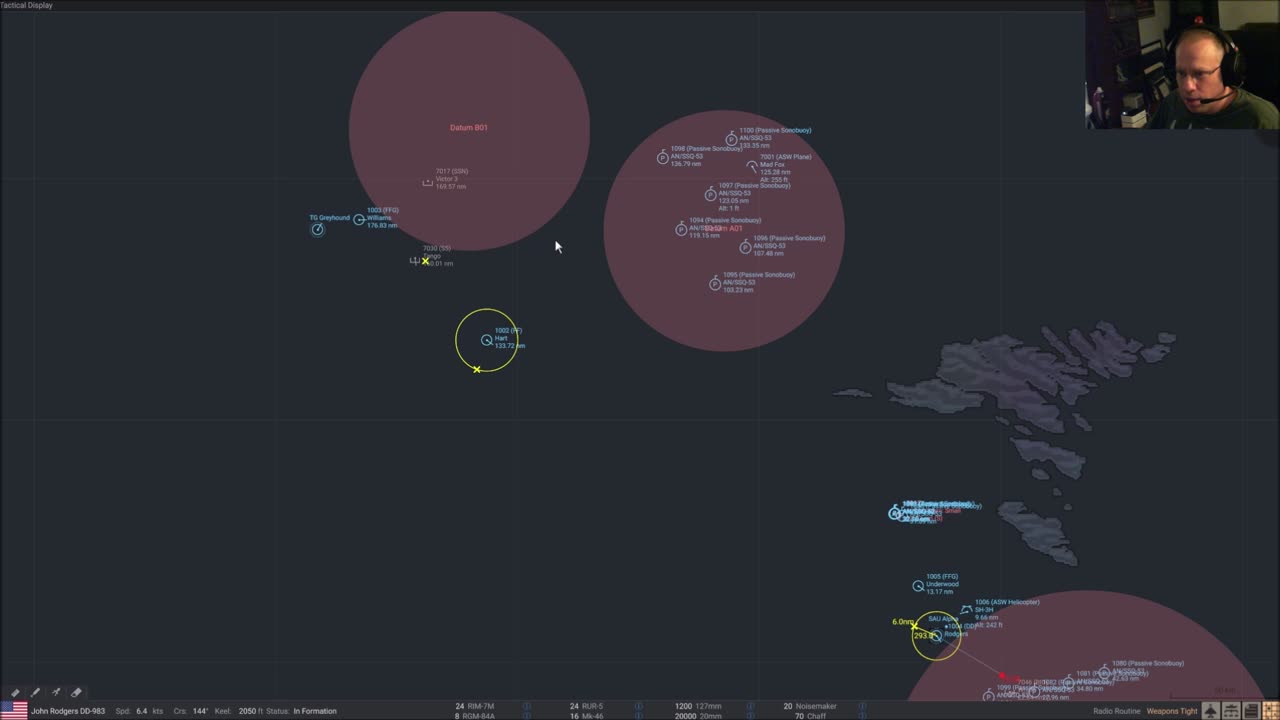Open info icon beside RUR-5 weapon count
This screenshot has height=720, width=1280.
[x=638, y=706]
